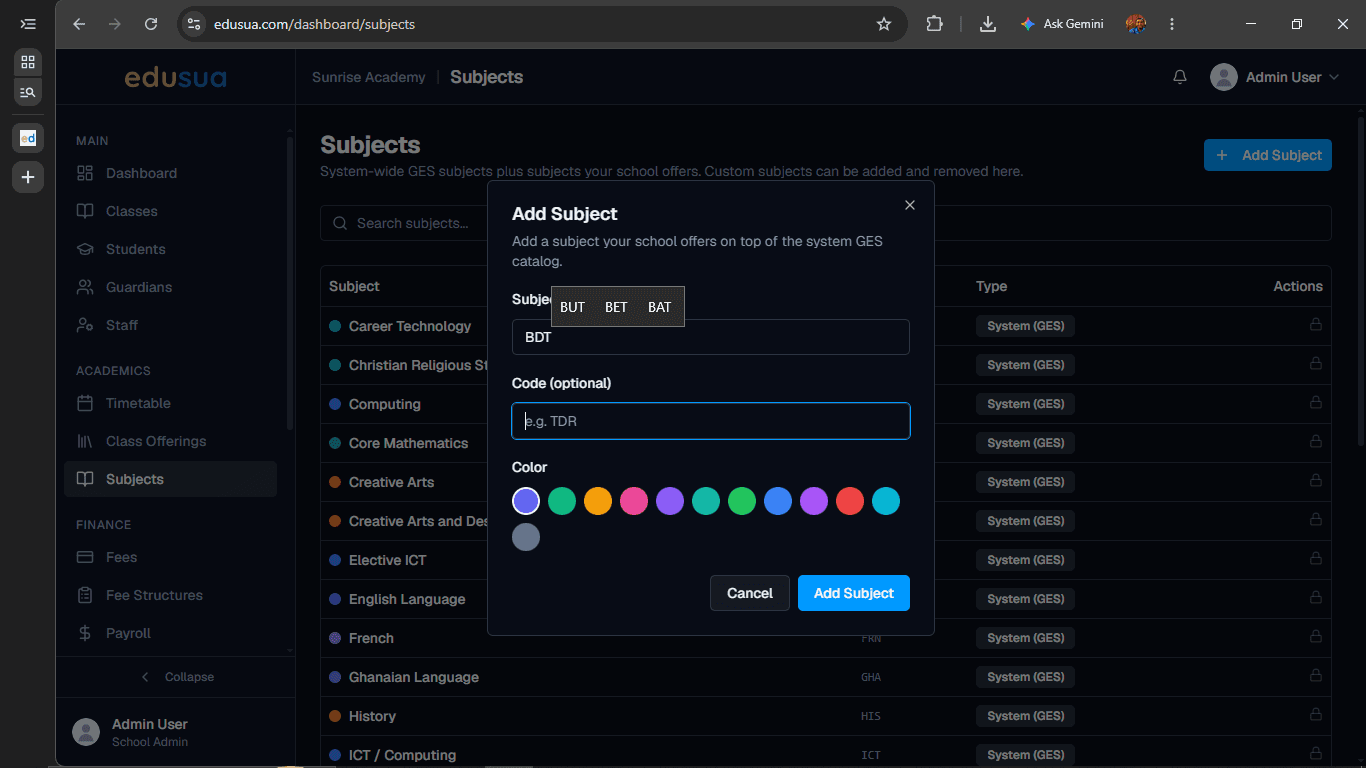Viewport: 1366px width, 768px height.
Task: Bookmark this page with the star icon
Action: pyautogui.click(x=884, y=24)
